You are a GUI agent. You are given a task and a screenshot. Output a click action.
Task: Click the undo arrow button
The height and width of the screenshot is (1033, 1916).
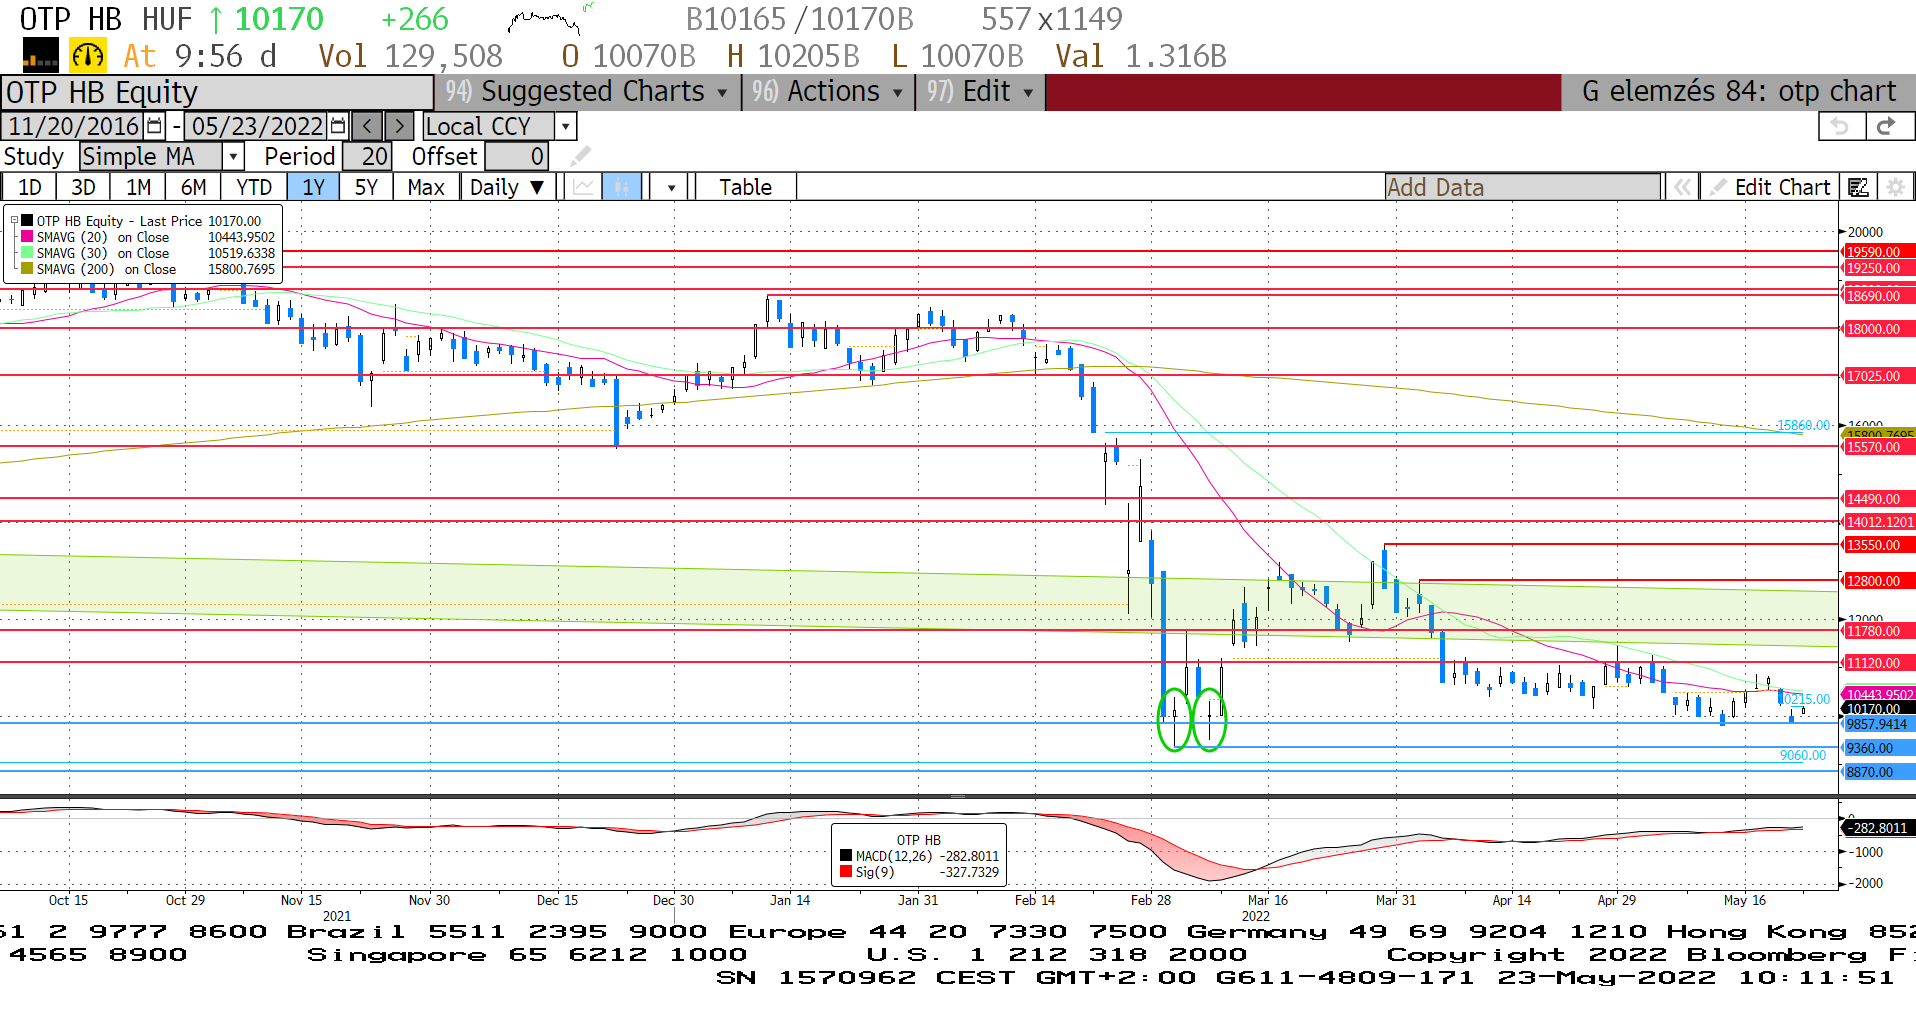point(1840,126)
